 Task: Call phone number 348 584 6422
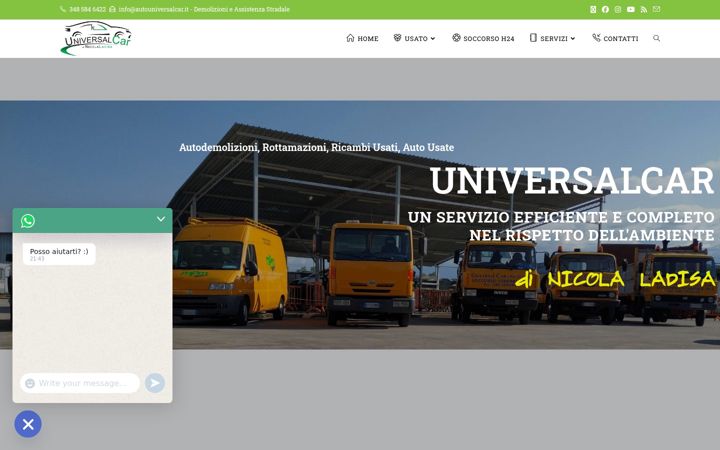point(87,9)
